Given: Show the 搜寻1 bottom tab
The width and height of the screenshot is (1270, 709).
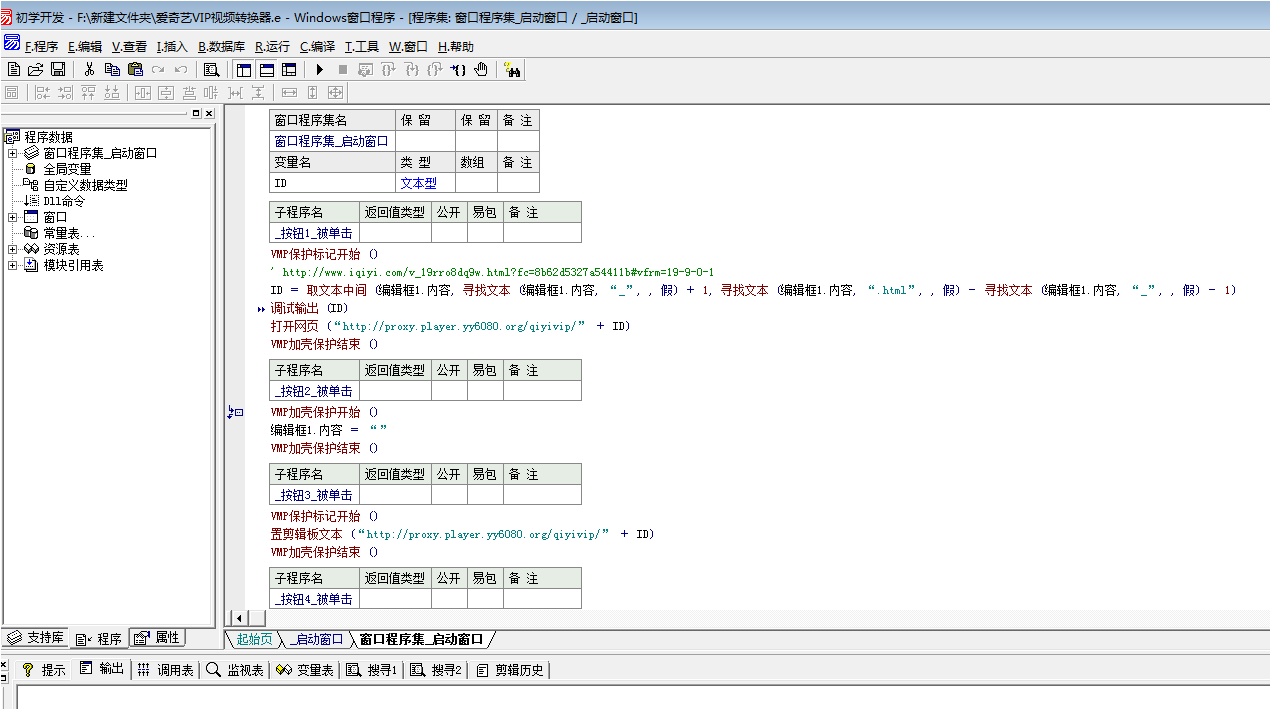Looking at the screenshot, I should pos(372,670).
